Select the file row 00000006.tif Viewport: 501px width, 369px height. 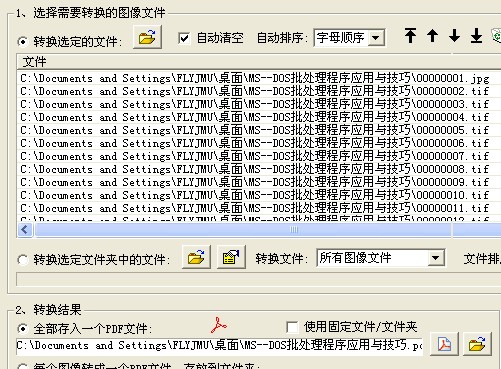click(259, 143)
